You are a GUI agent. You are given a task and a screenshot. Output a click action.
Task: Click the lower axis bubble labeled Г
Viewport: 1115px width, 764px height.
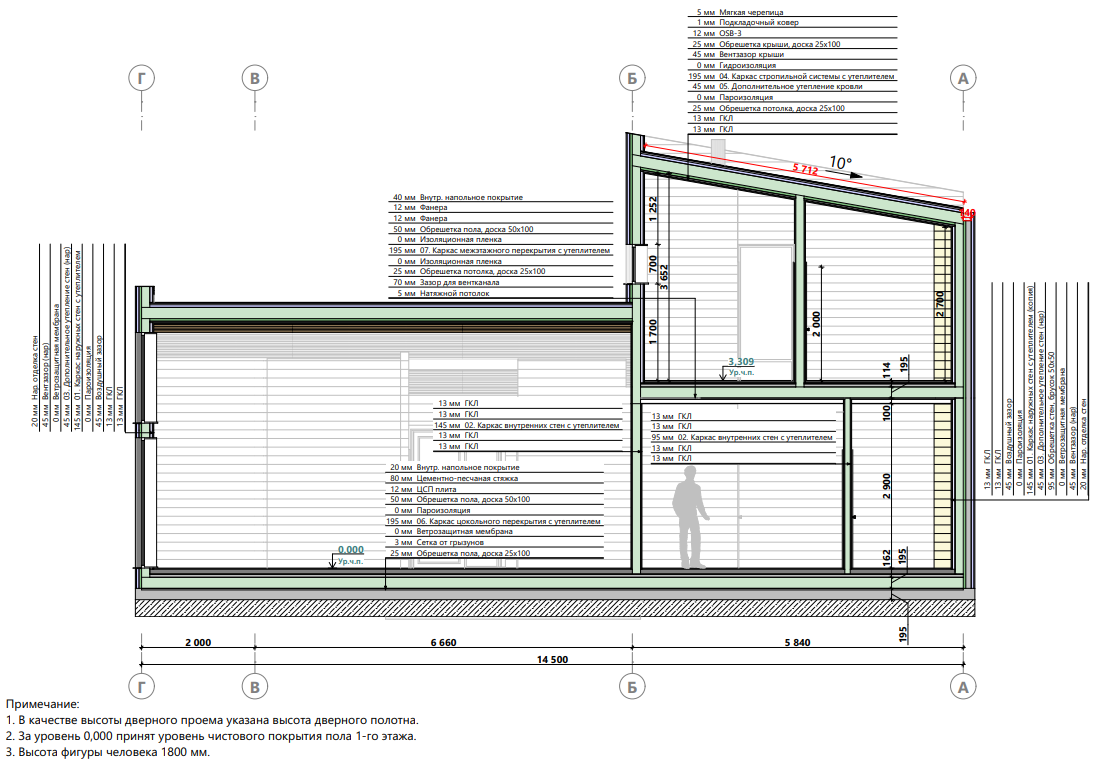[x=143, y=687]
